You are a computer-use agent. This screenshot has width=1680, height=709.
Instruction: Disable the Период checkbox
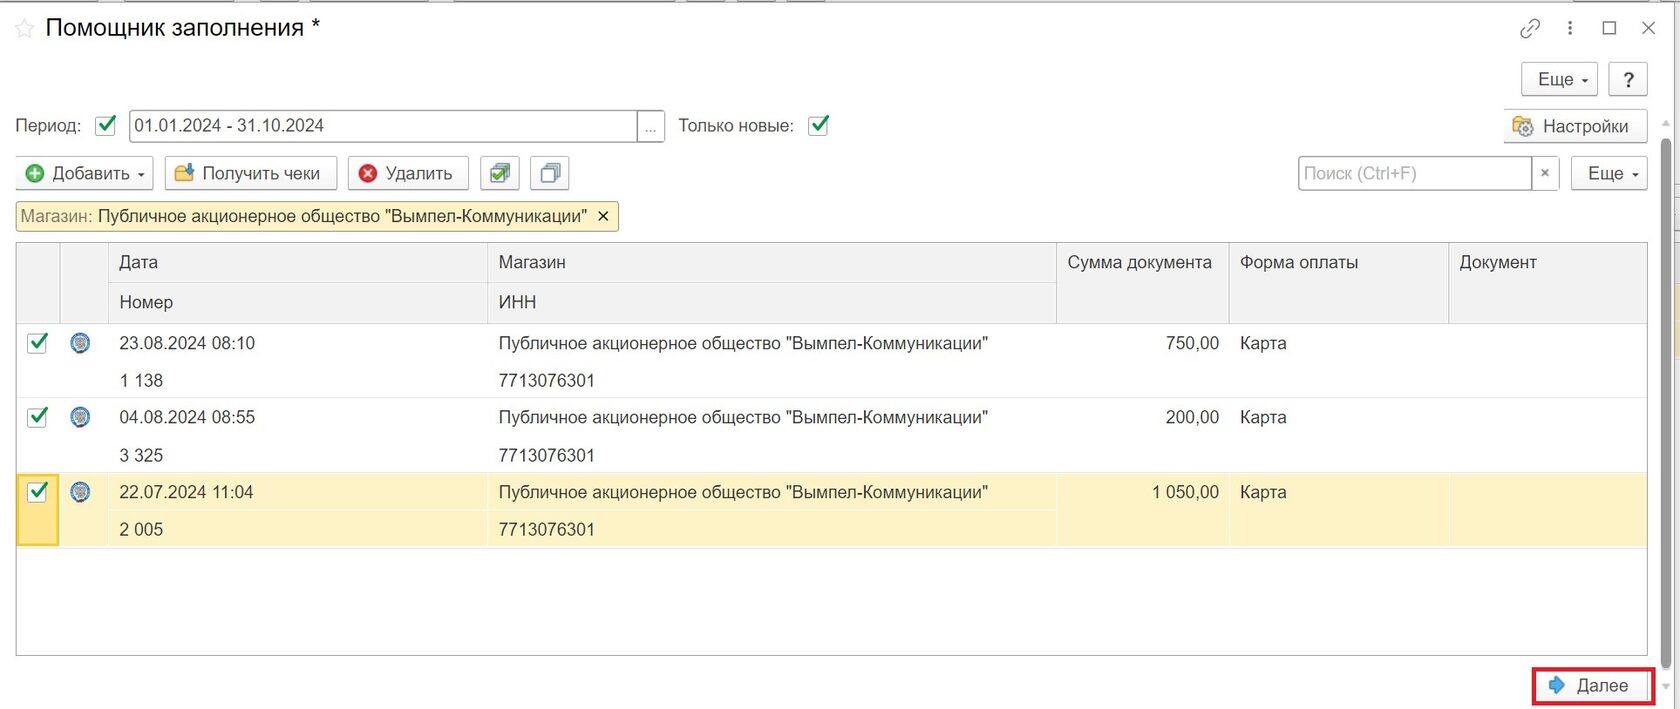click(105, 126)
